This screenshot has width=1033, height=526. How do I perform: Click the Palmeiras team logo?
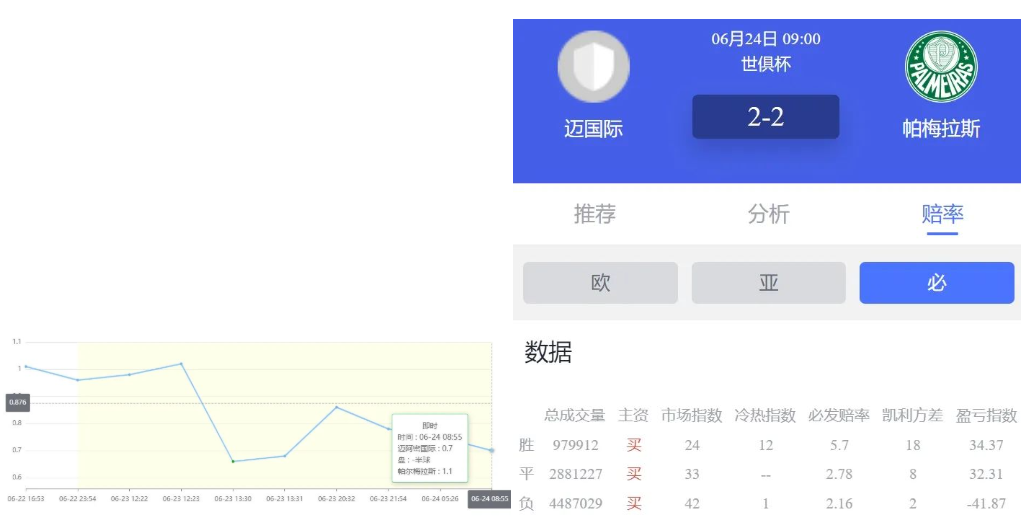pyautogui.click(x=940, y=66)
